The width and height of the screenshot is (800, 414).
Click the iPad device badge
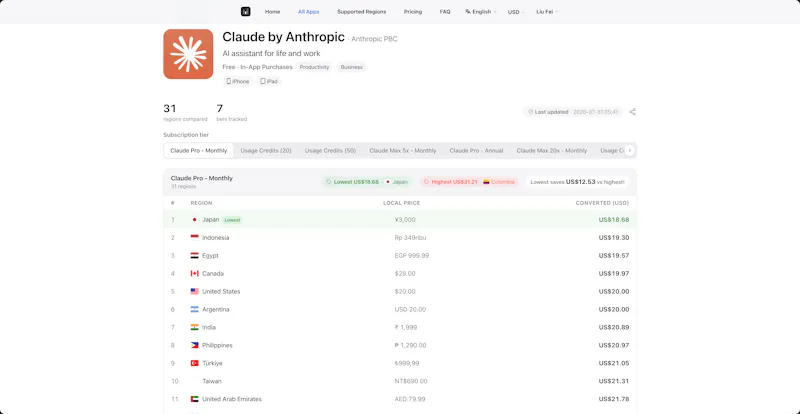(269, 81)
